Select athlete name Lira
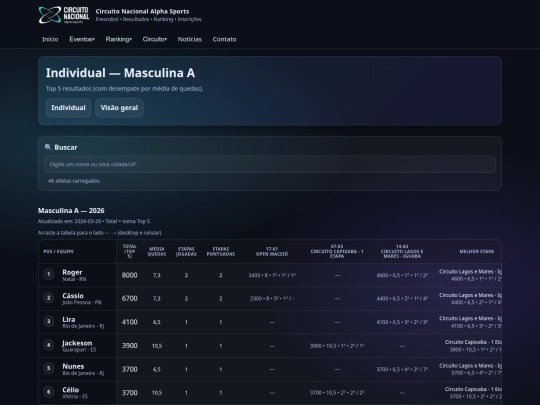The width and height of the screenshot is (540, 405). (x=69, y=319)
